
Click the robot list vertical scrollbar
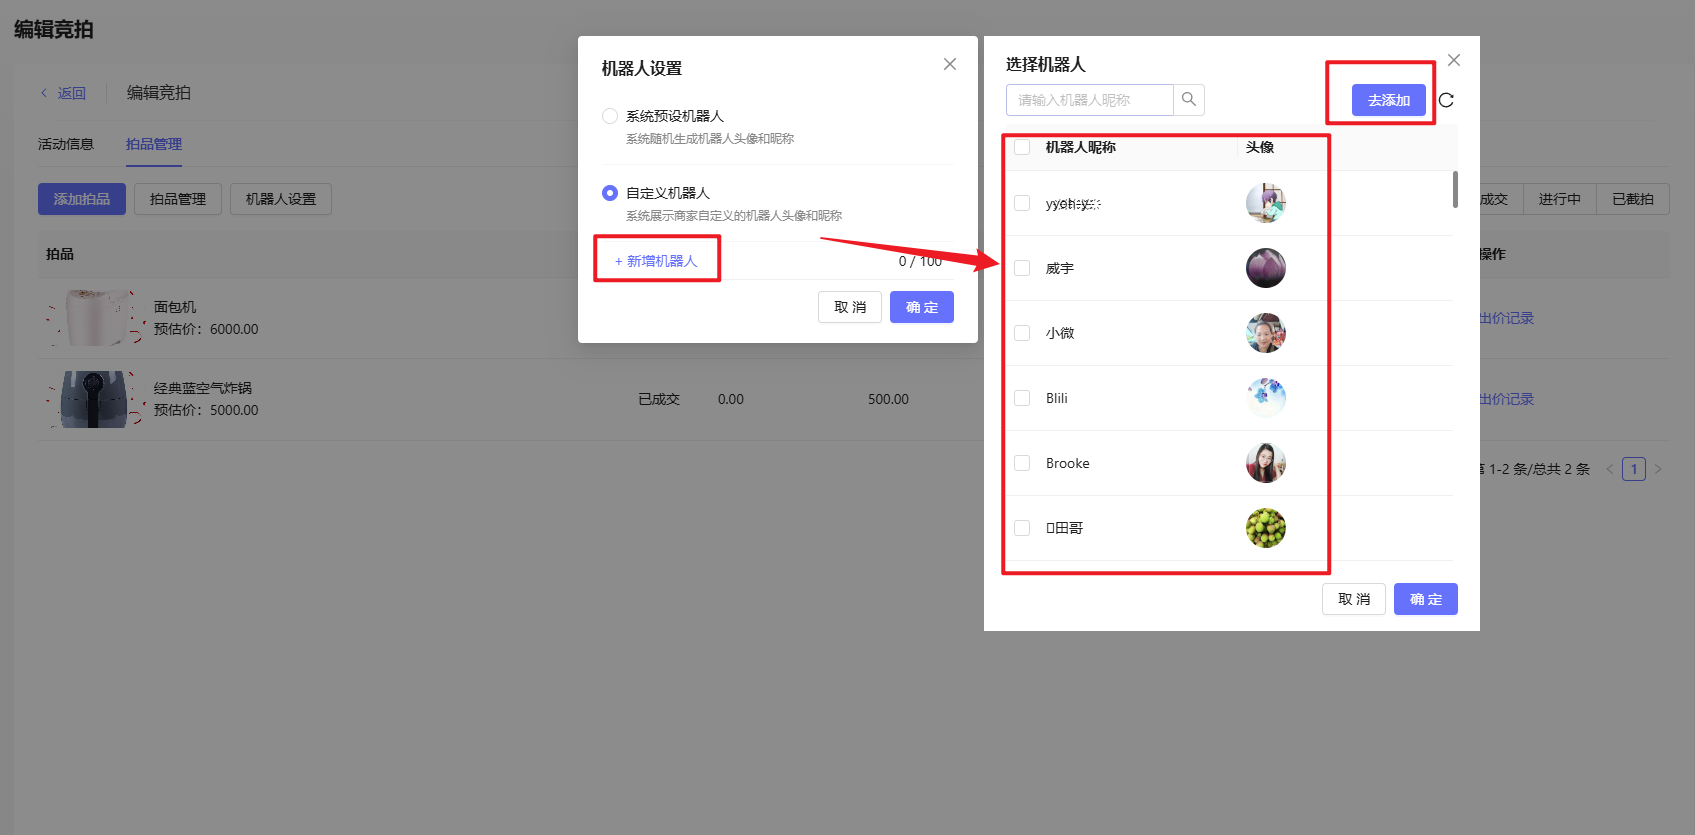1454,190
